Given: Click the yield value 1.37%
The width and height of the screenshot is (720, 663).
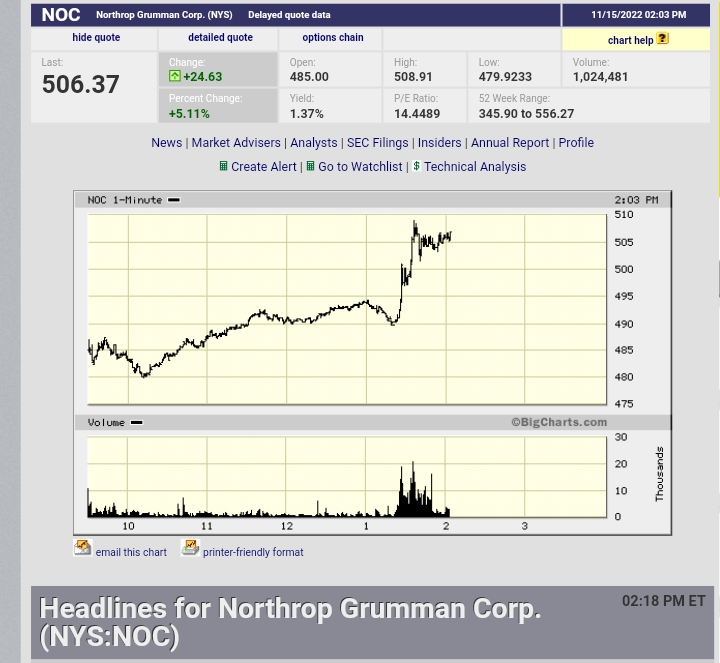Looking at the screenshot, I should tap(306, 113).
